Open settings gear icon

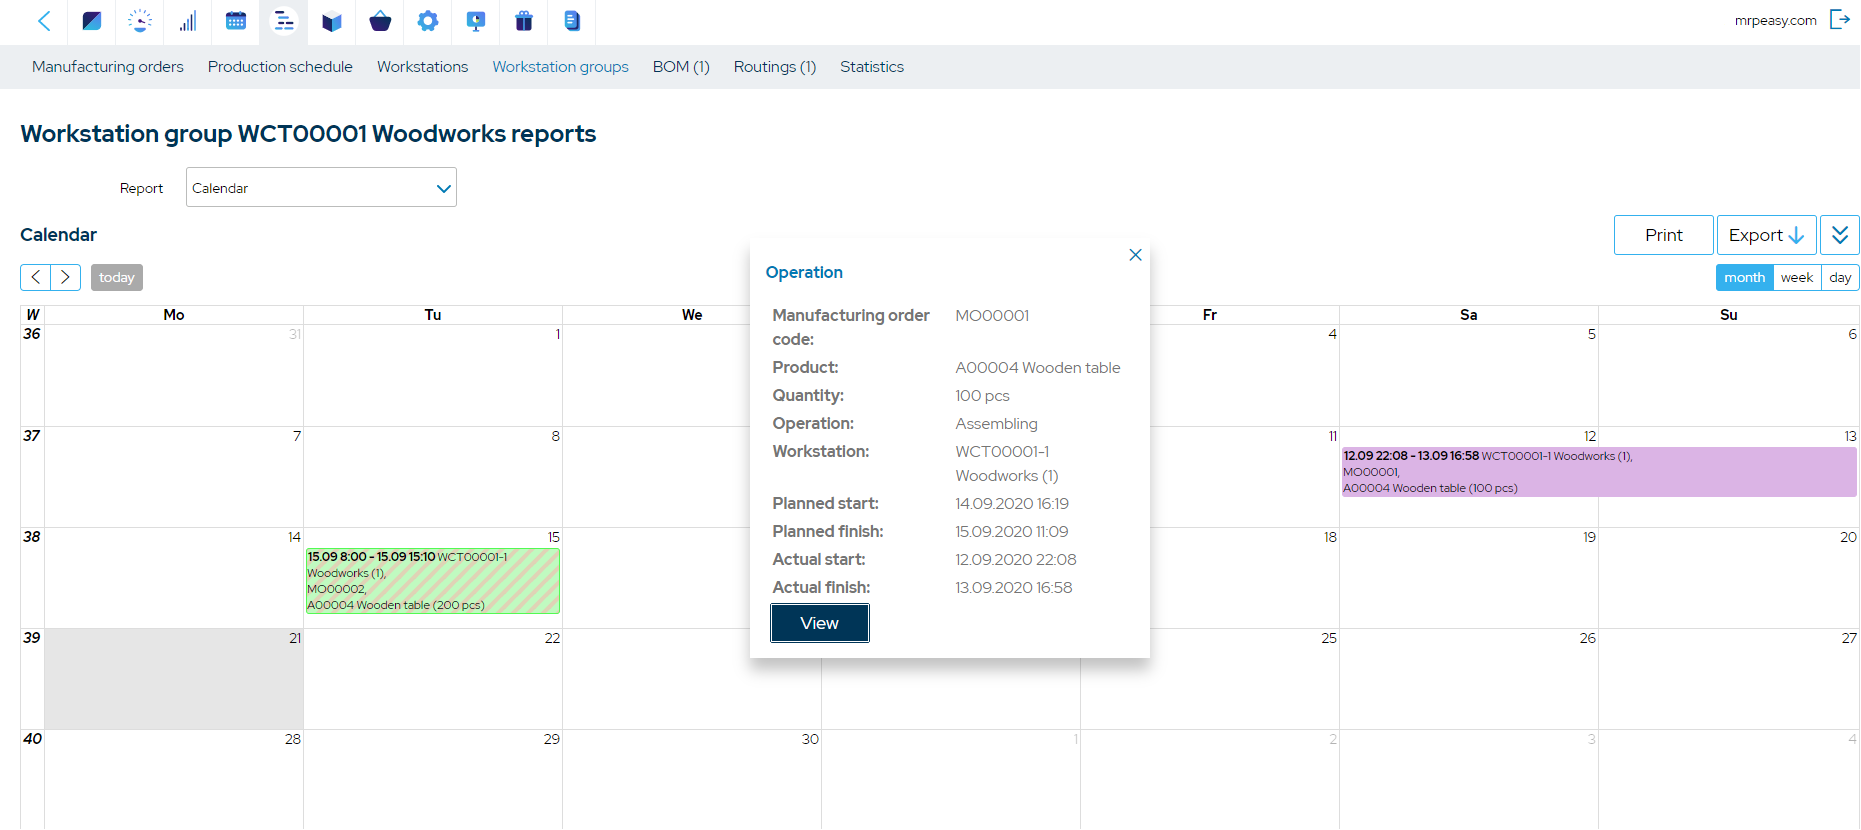coord(428,21)
